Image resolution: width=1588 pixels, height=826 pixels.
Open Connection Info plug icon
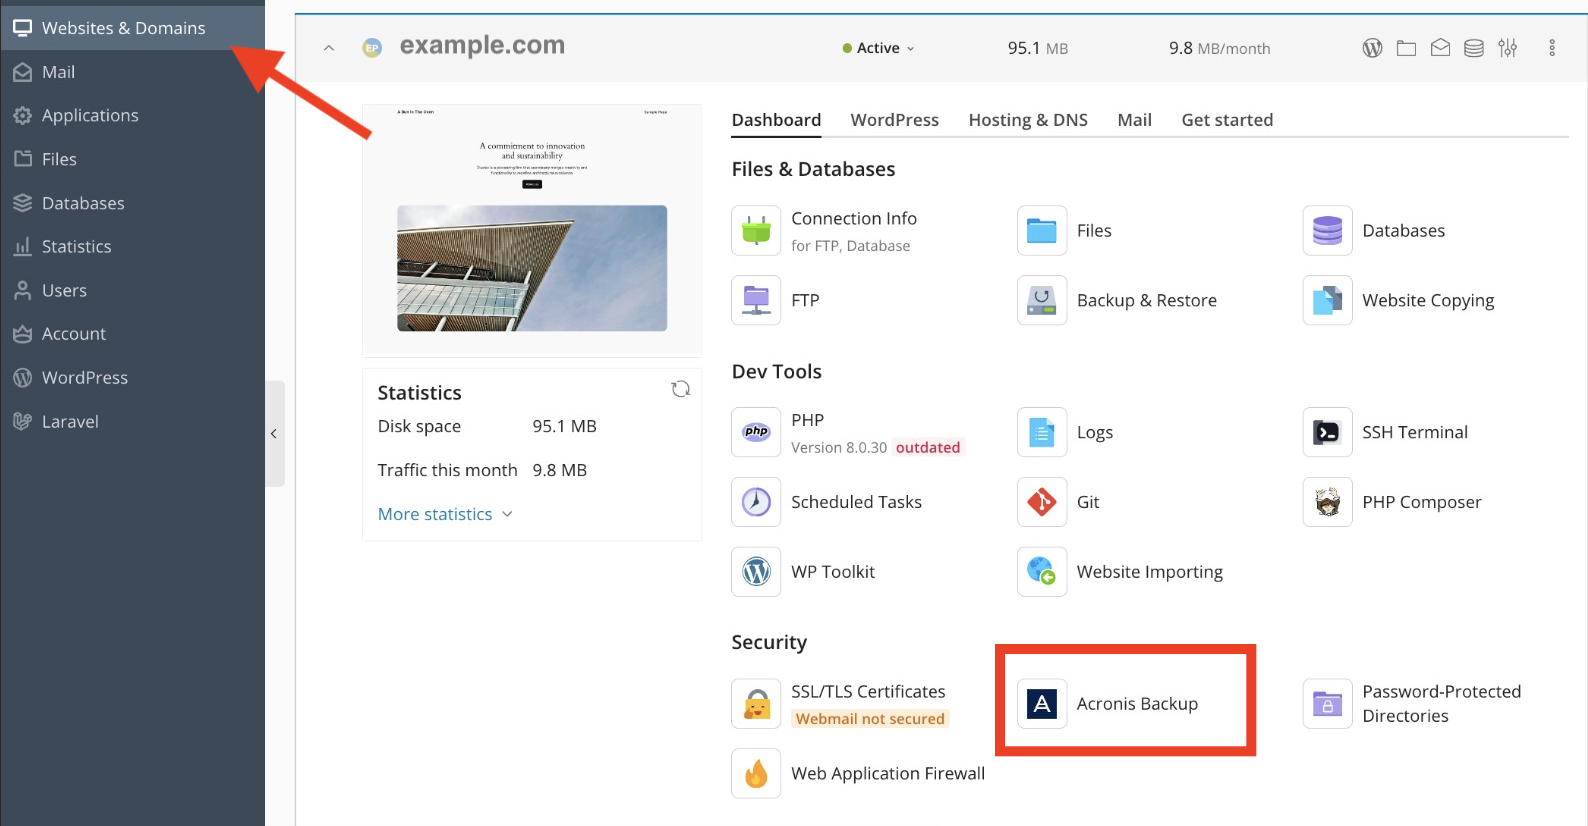[x=756, y=231]
